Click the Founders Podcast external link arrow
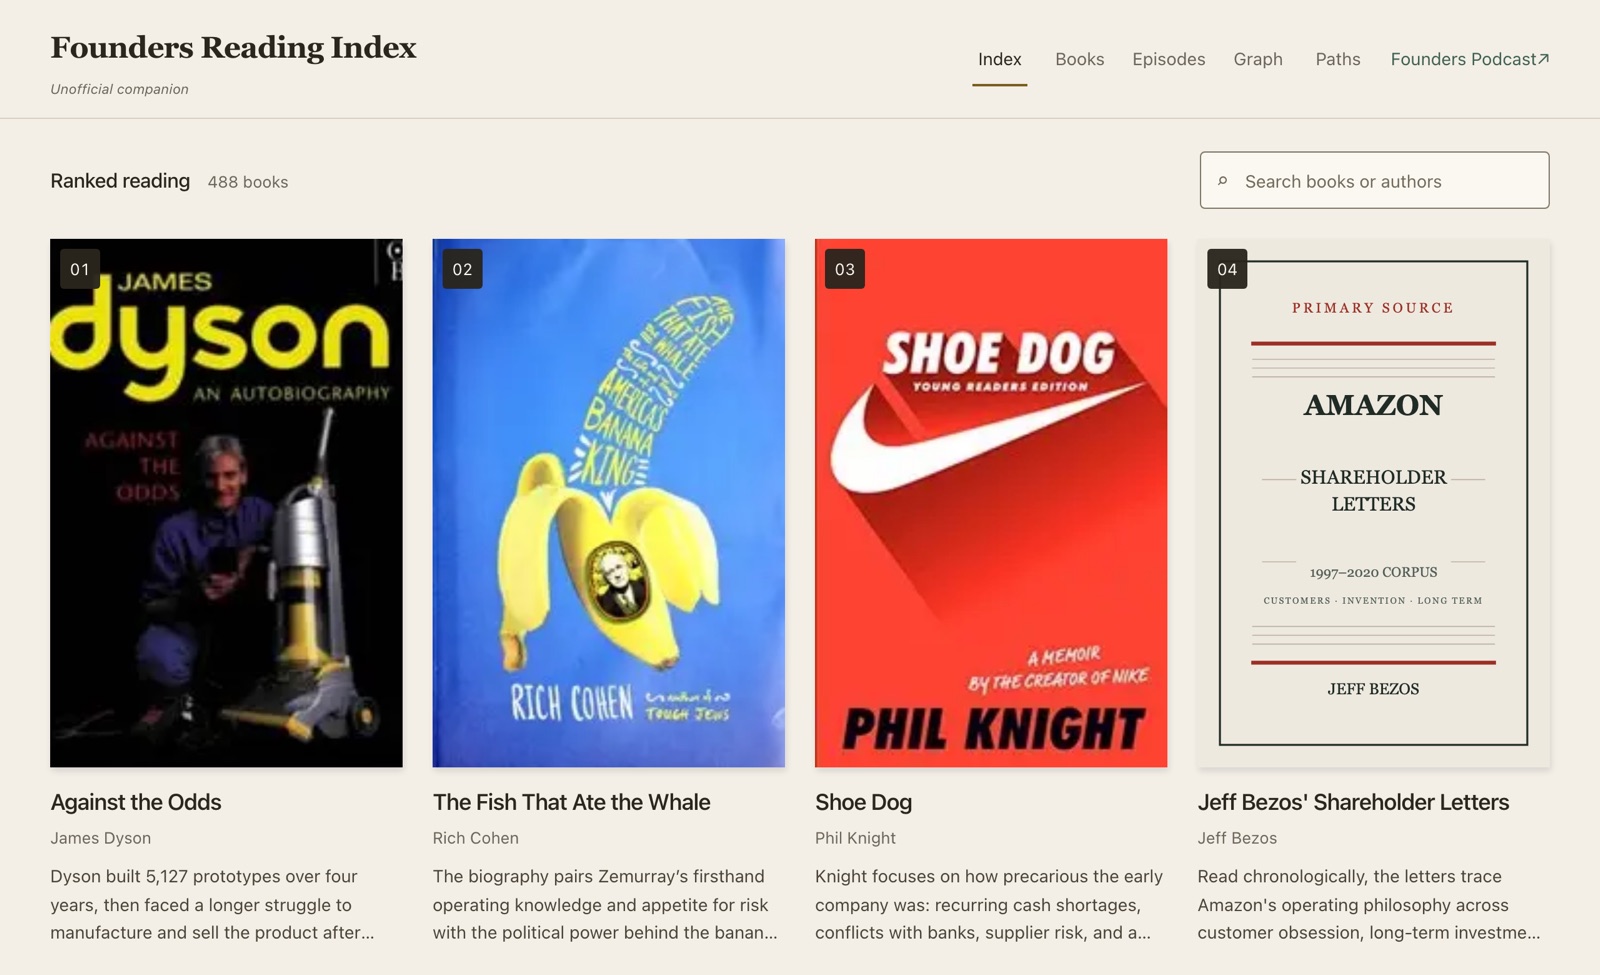1600x975 pixels. tap(1543, 59)
